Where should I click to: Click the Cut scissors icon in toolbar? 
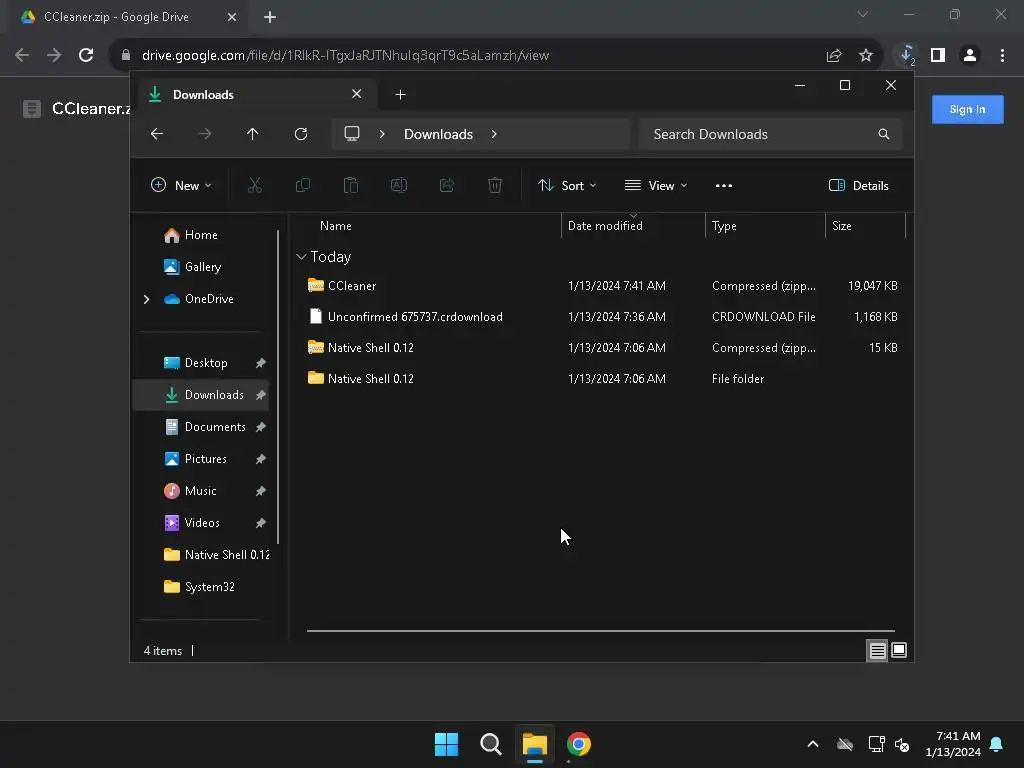click(x=255, y=185)
